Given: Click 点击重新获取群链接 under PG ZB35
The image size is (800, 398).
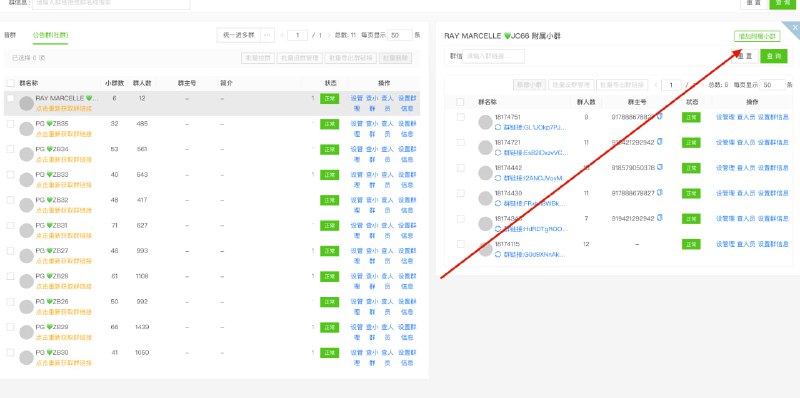Looking at the screenshot, I should pyautogui.click(x=64, y=134).
